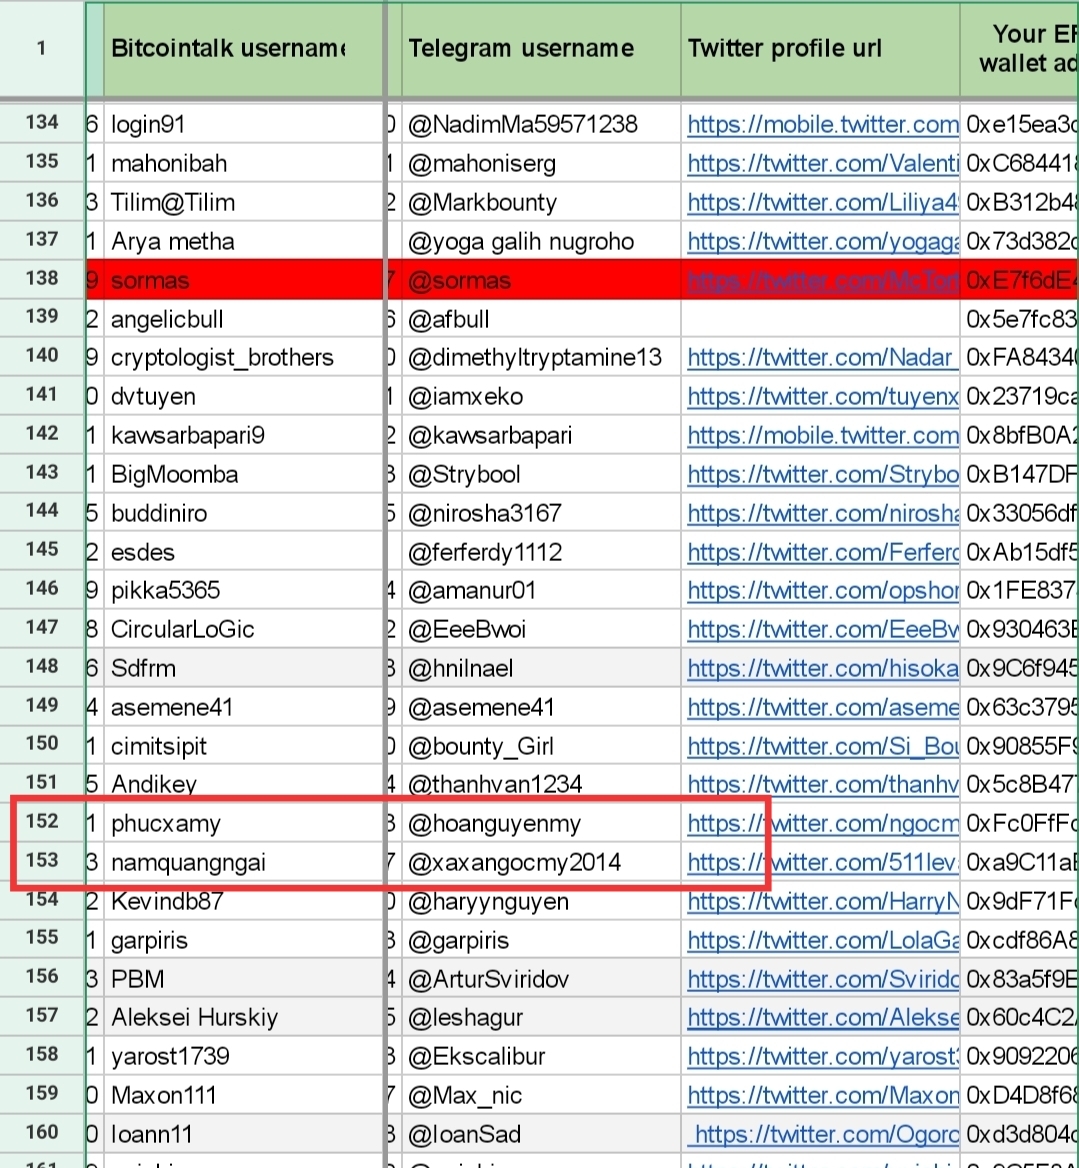Click the @haryynguyen cell
This screenshot has width=1079, height=1168.
(x=541, y=901)
